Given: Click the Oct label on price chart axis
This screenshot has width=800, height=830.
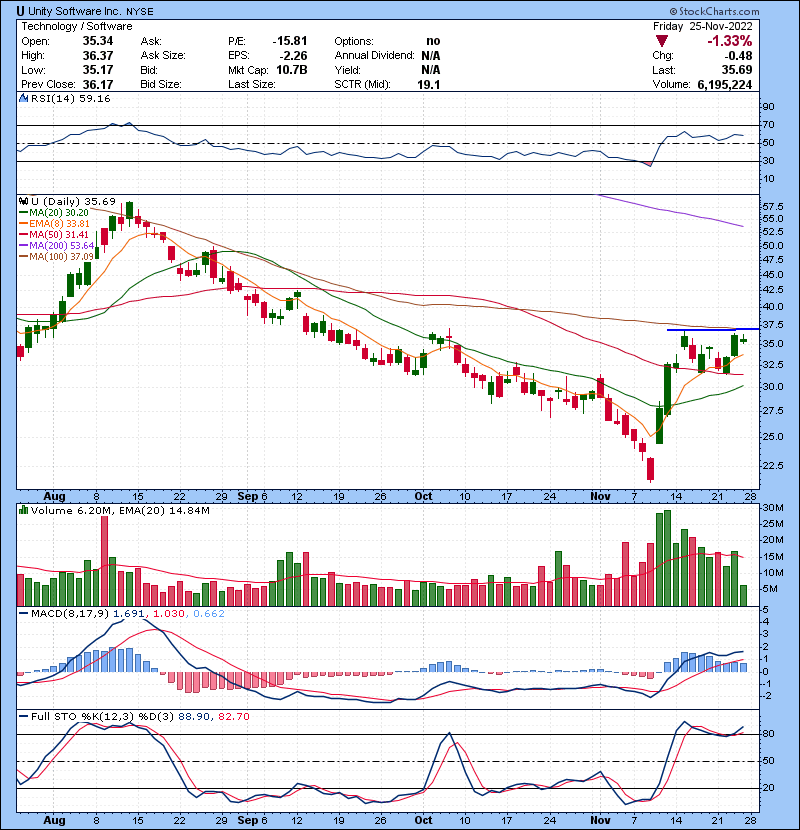Looking at the screenshot, I should pyautogui.click(x=423, y=497).
